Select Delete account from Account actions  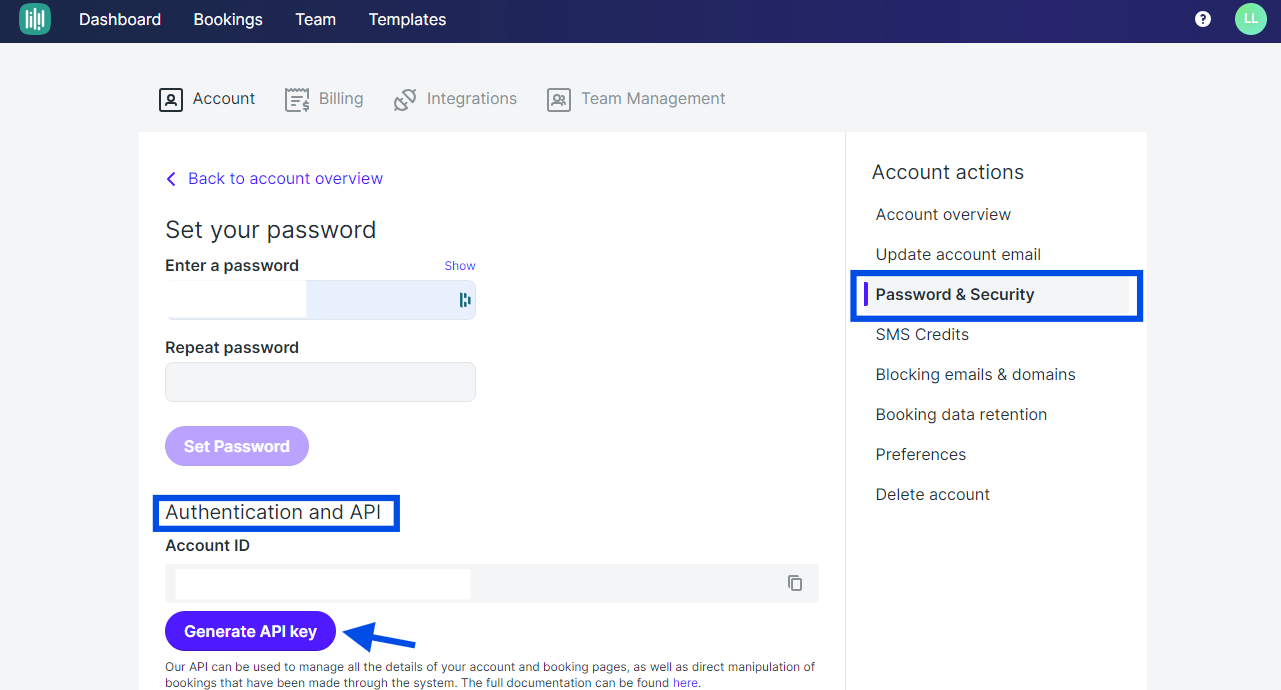[x=932, y=494]
